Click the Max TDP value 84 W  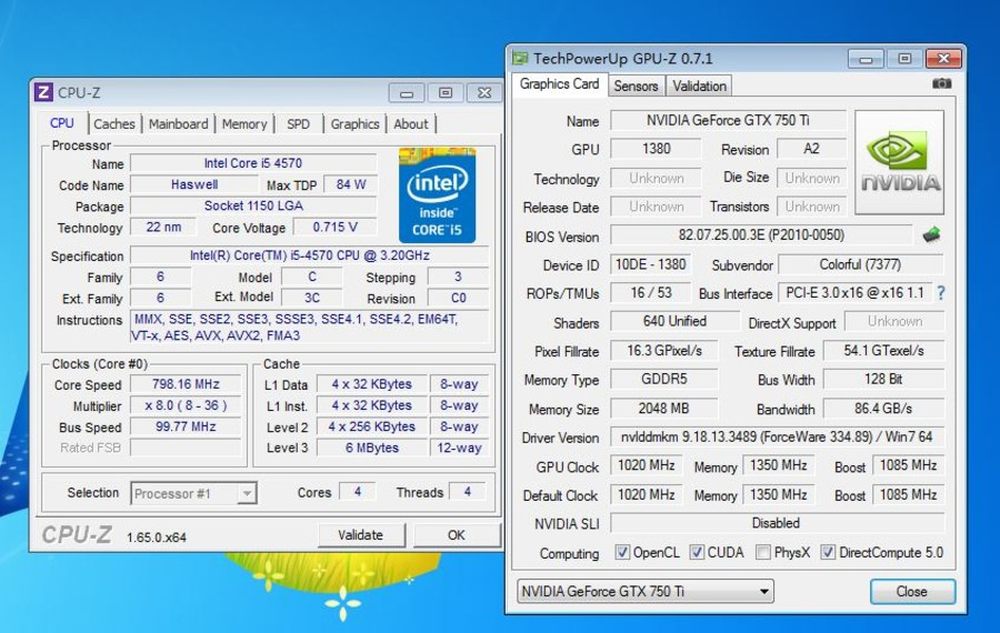[x=351, y=184]
